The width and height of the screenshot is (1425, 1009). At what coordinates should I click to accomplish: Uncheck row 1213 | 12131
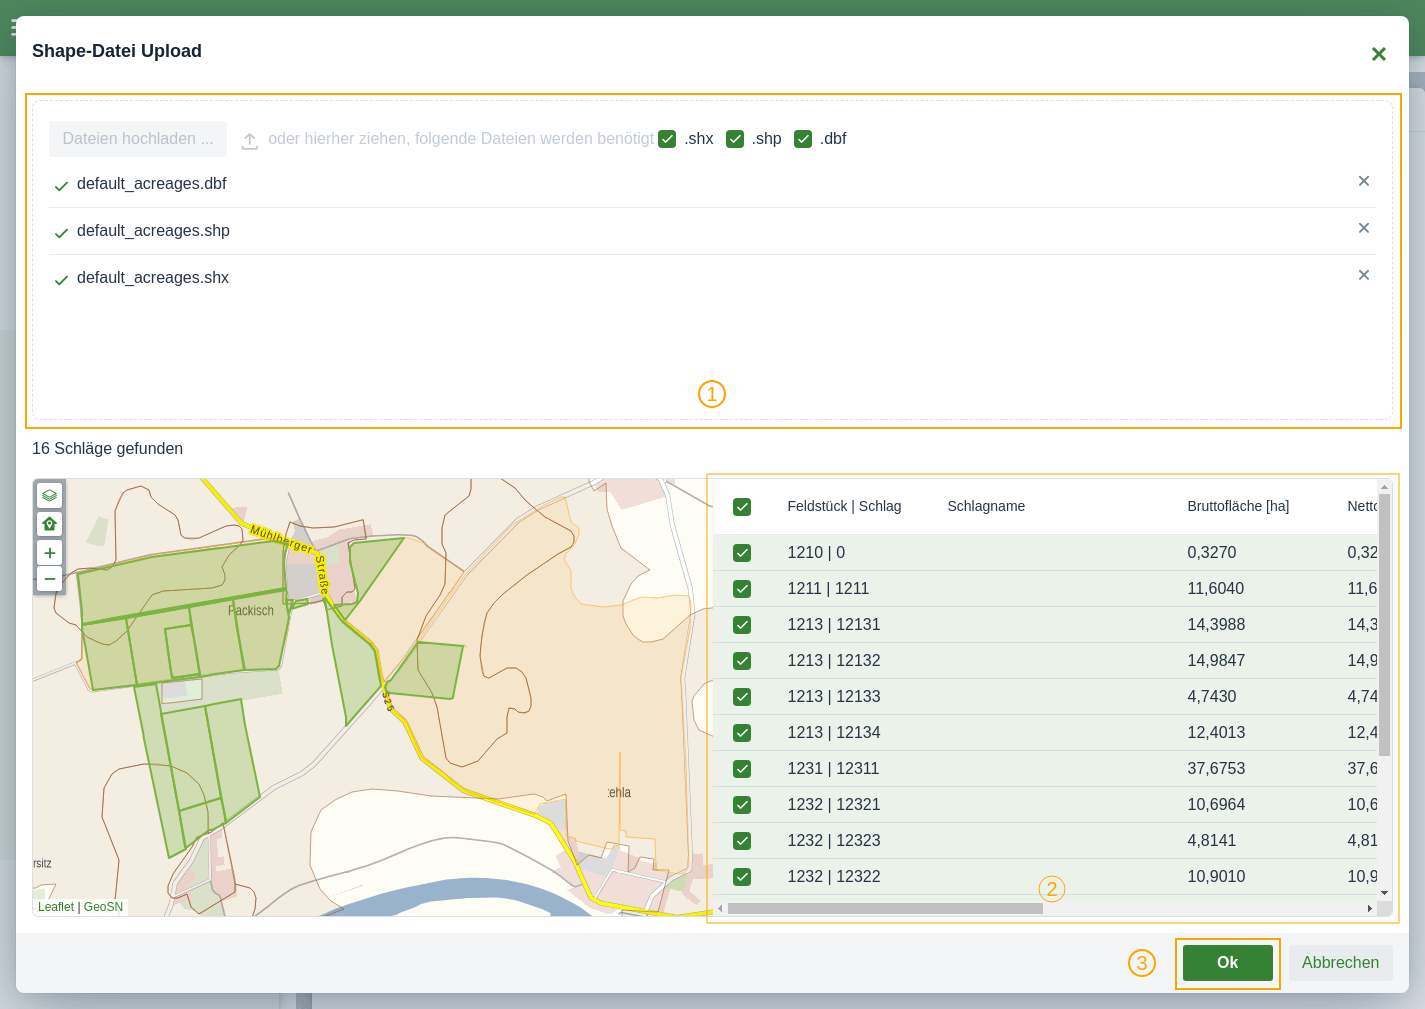tap(742, 625)
